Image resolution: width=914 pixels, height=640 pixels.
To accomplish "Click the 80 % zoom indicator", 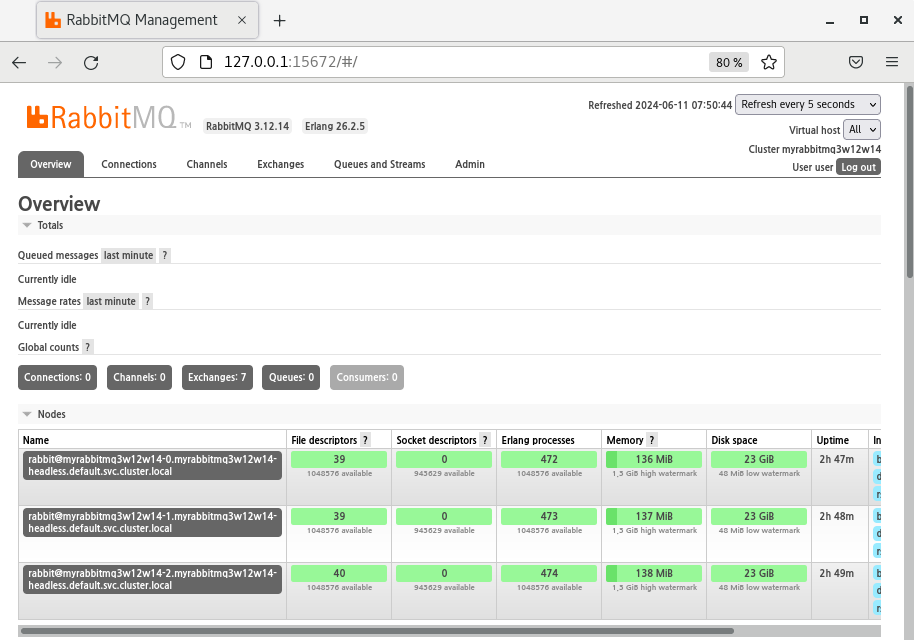I will click(x=729, y=62).
